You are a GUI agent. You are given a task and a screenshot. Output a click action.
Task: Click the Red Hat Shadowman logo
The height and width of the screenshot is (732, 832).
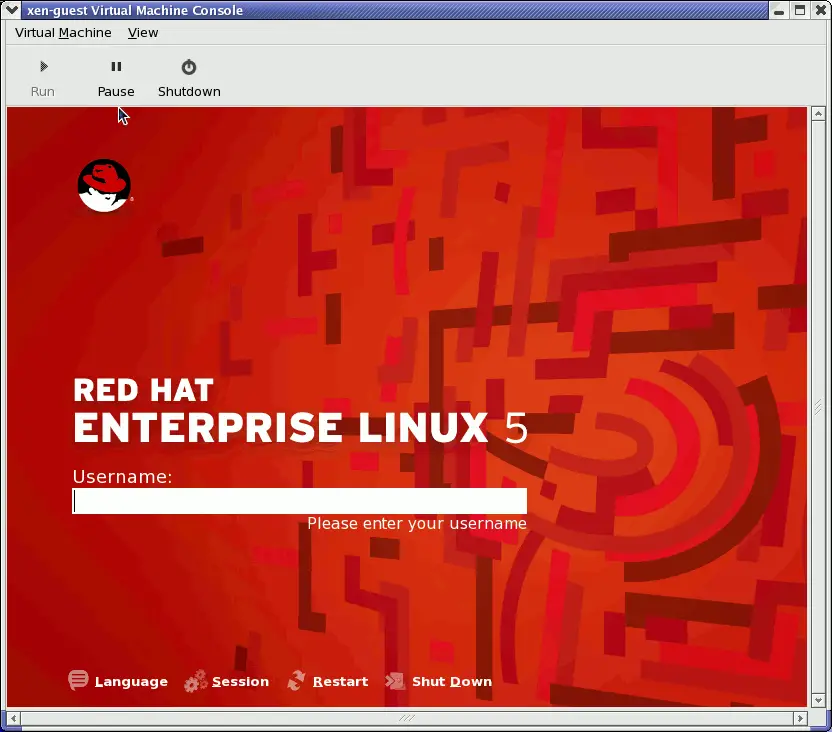[103, 185]
